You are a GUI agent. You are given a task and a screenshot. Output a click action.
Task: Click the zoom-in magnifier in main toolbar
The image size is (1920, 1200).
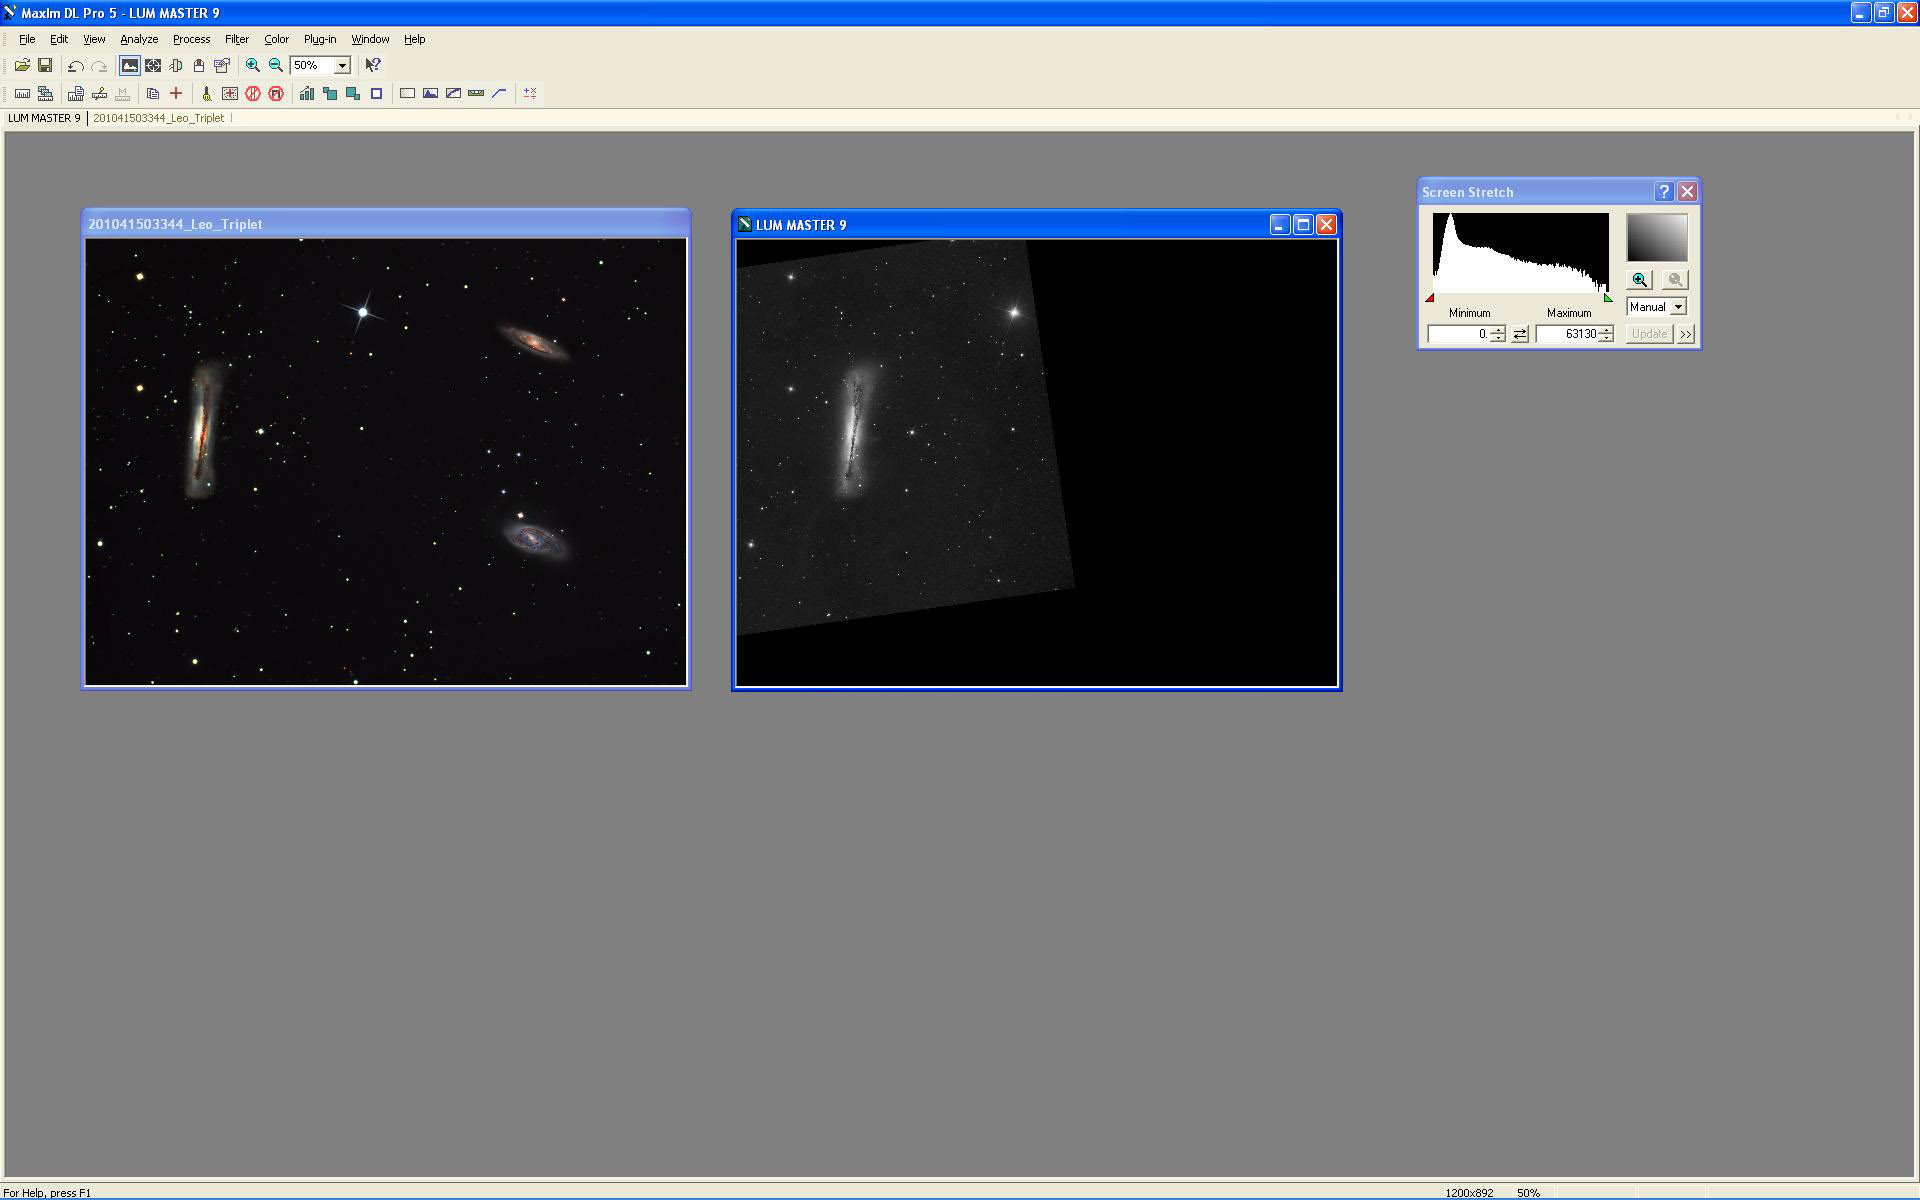coord(253,65)
